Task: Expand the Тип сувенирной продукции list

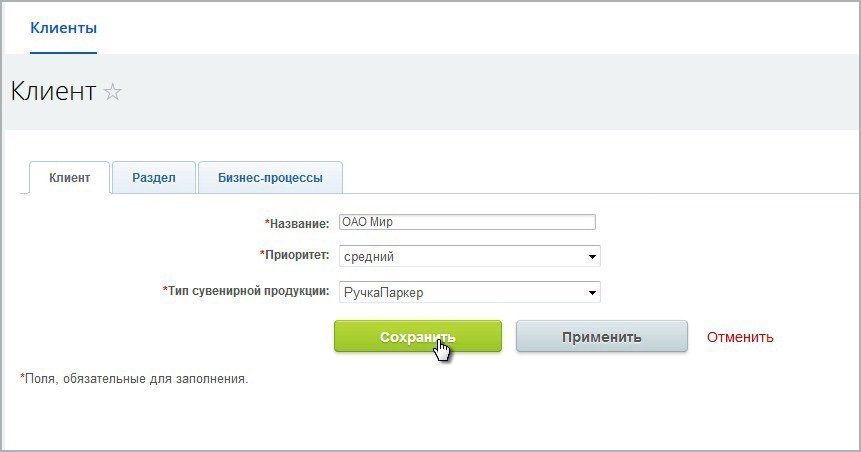Action: pos(460,292)
